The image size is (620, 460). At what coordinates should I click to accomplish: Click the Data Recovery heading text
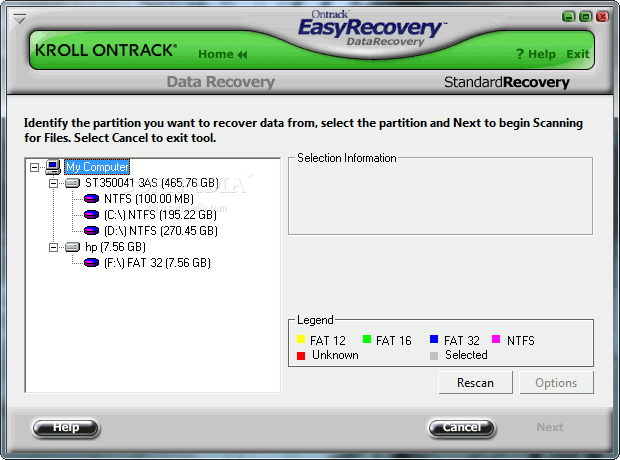(x=221, y=82)
